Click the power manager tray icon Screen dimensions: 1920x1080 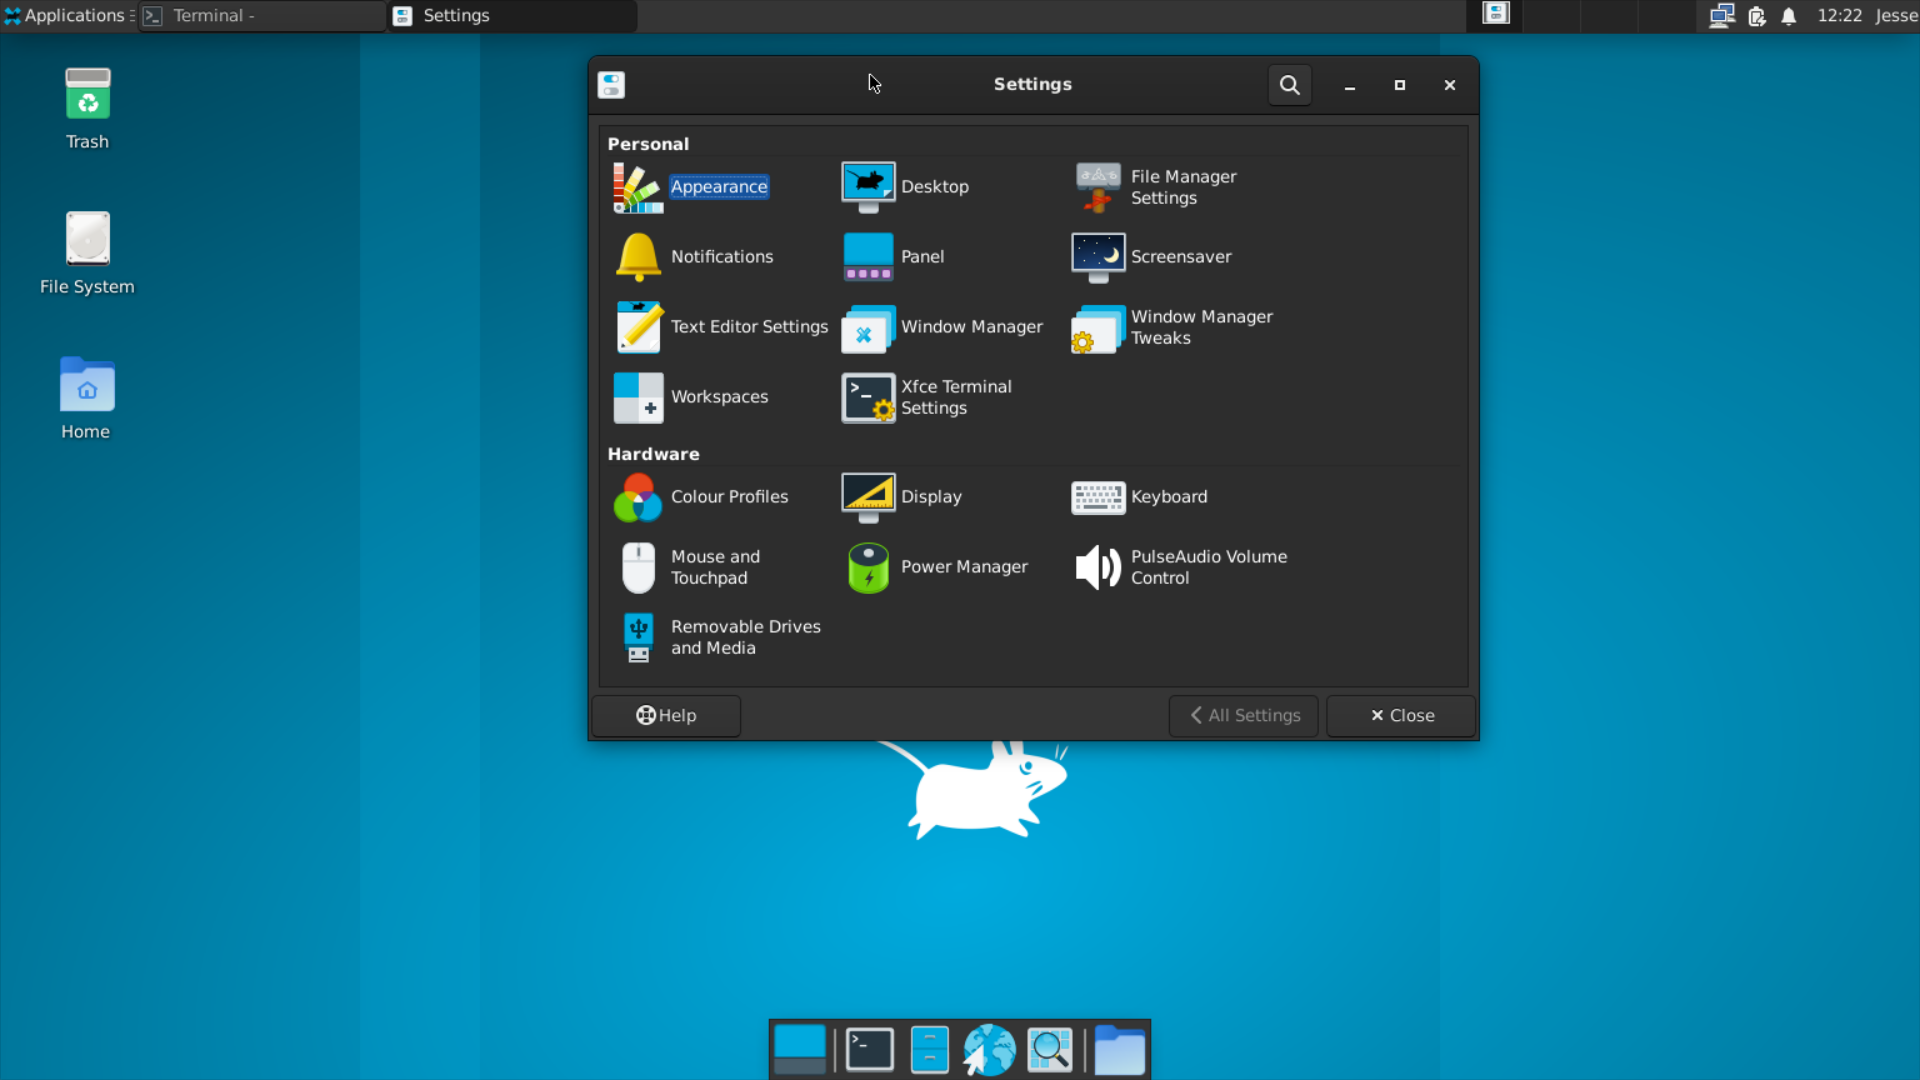(1757, 16)
